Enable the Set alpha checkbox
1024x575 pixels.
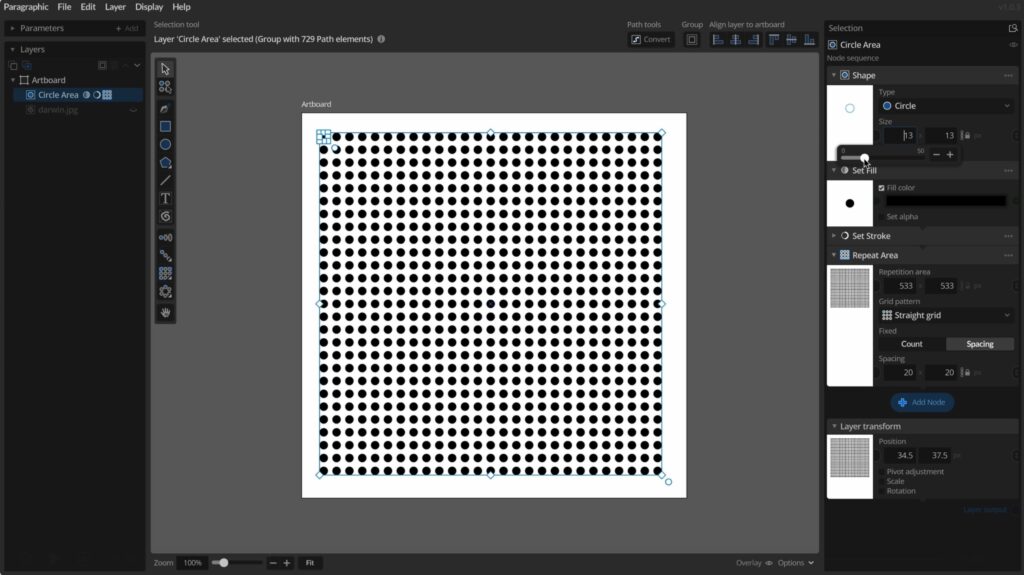tap(881, 216)
